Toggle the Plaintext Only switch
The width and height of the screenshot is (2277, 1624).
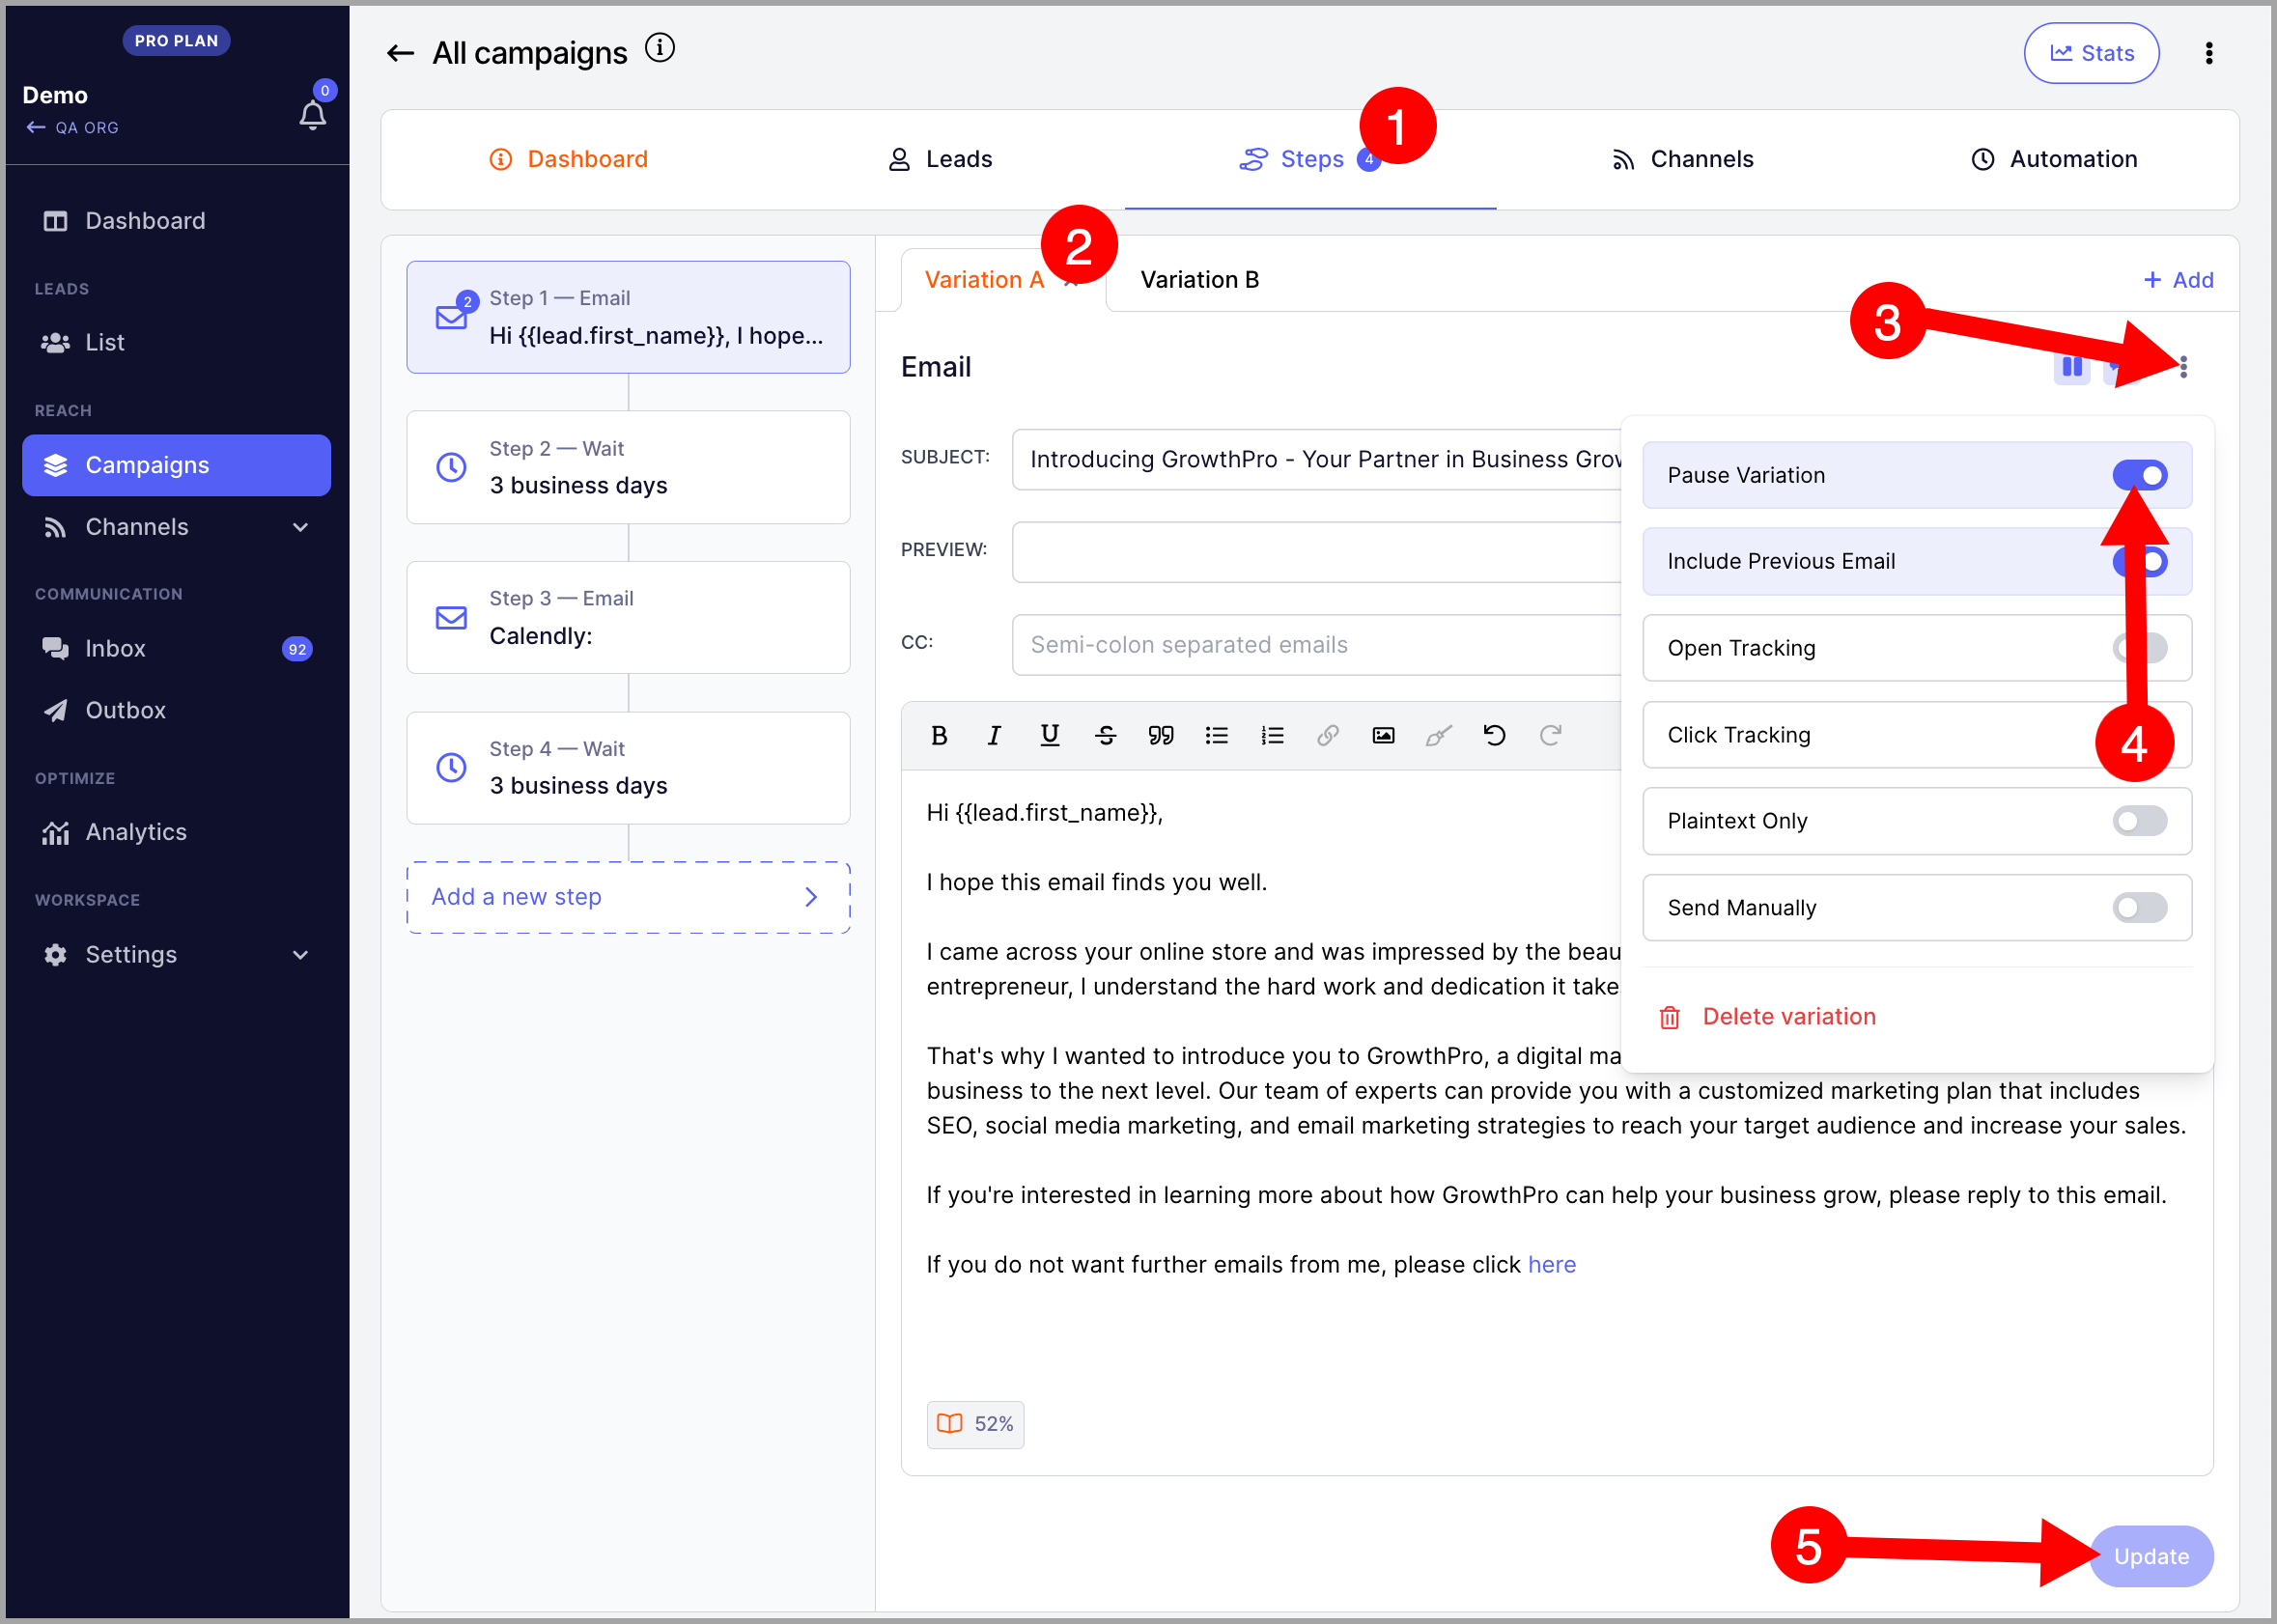click(x=2139, y=822)
